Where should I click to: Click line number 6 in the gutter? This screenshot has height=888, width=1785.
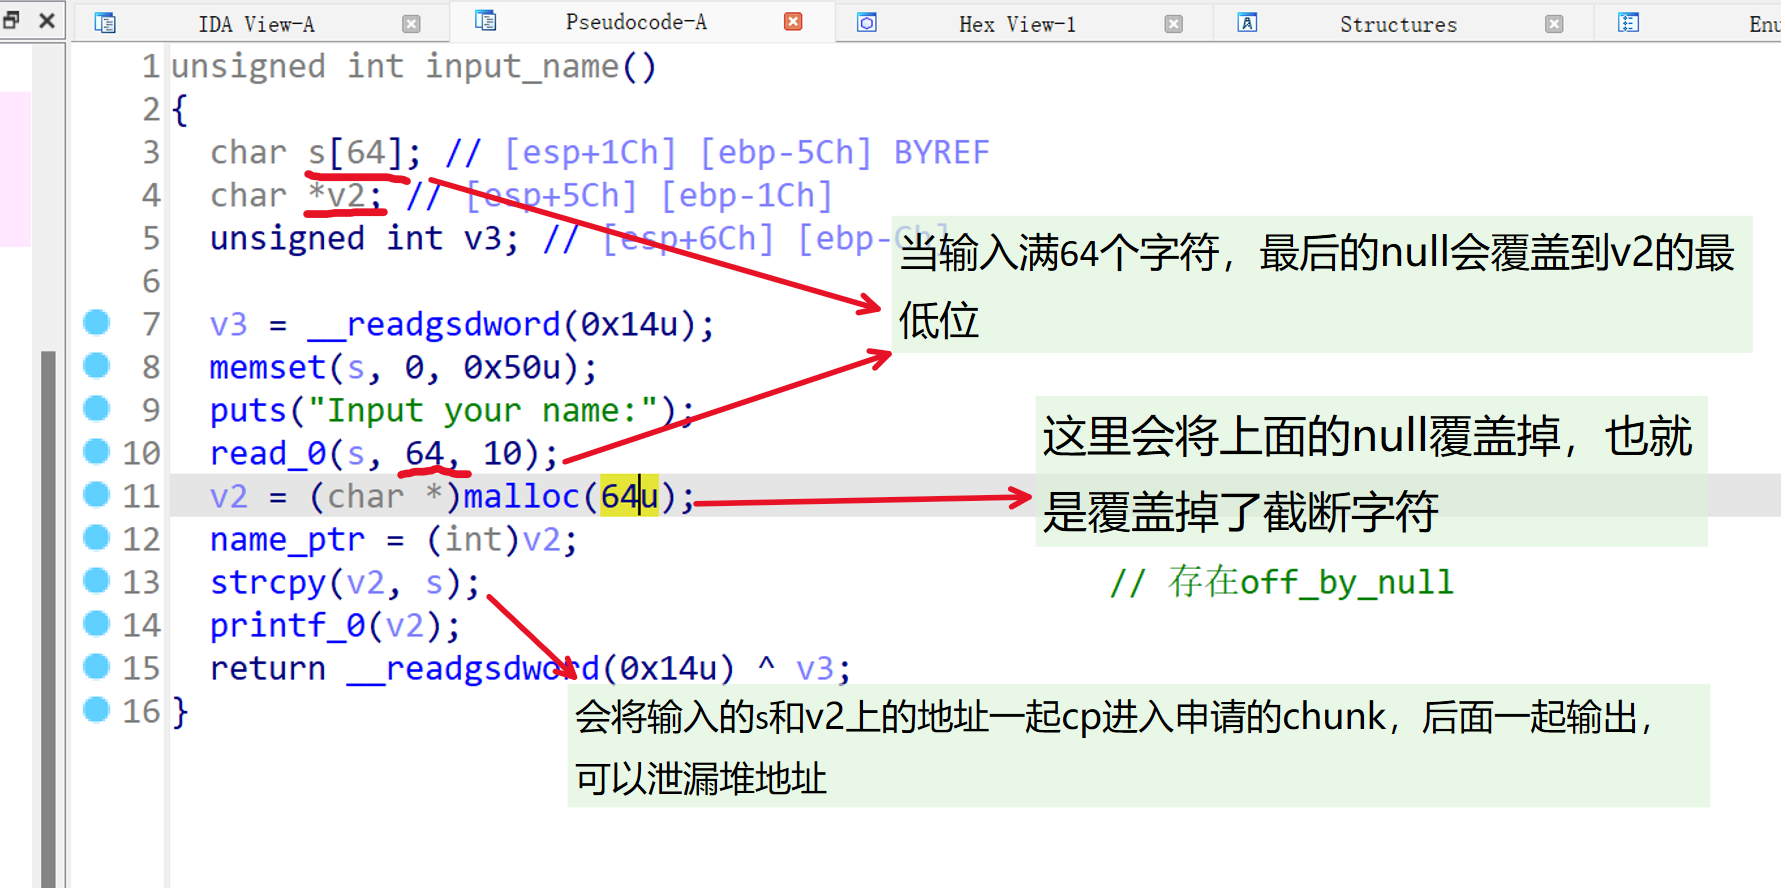(150, 282)
